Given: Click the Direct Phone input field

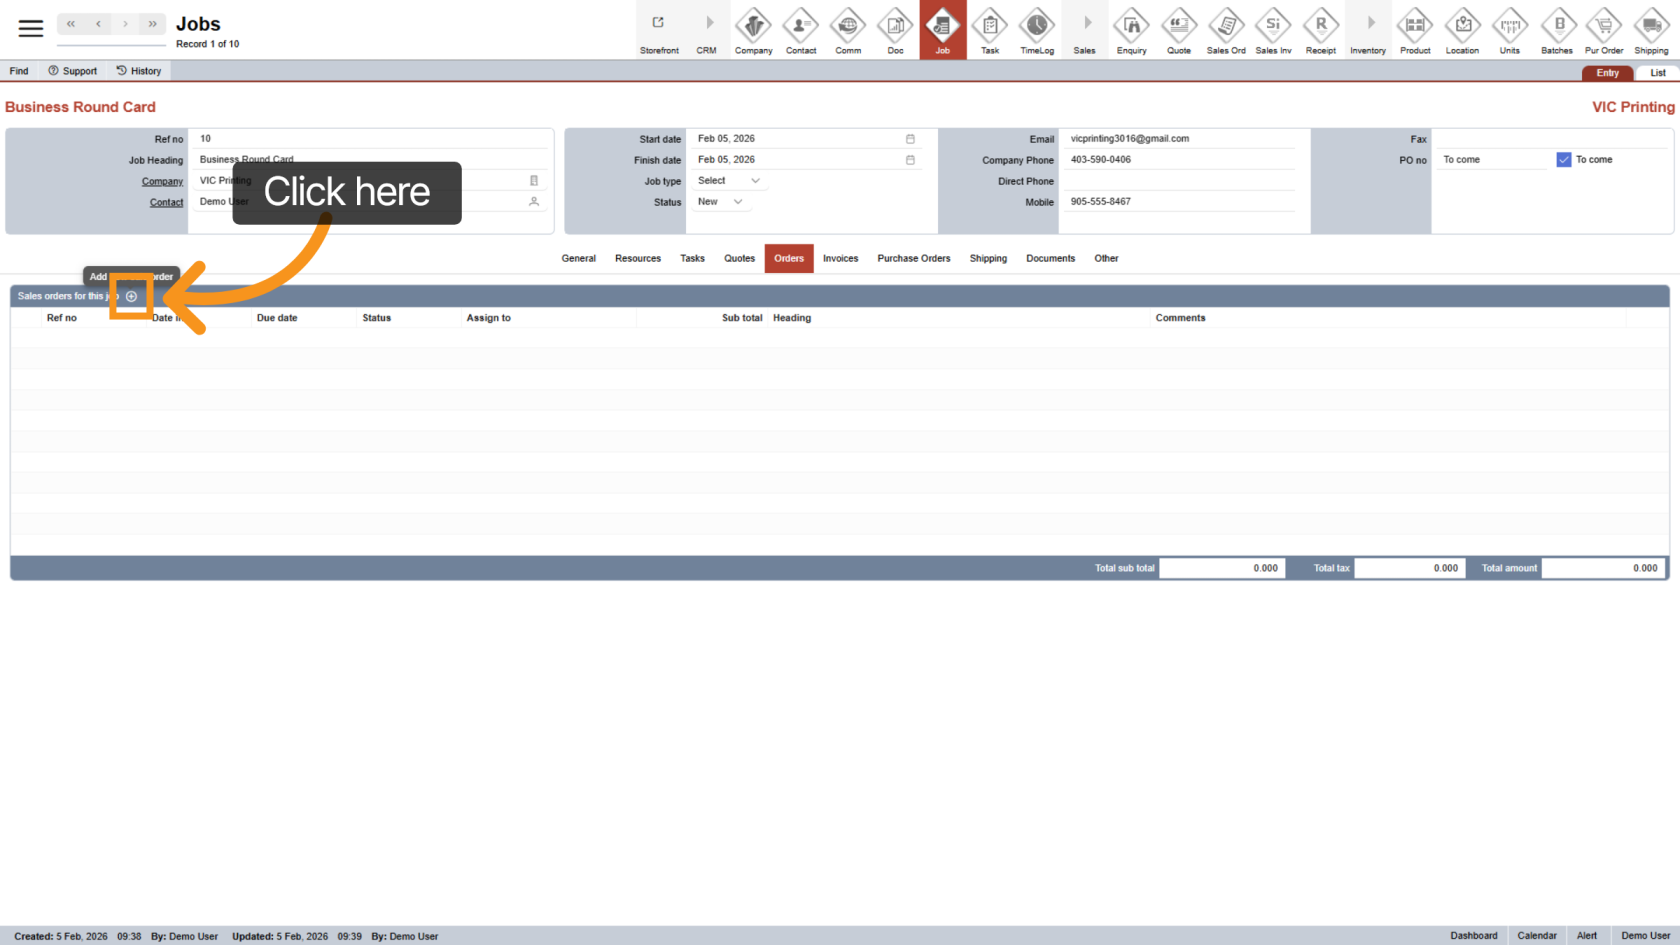Looking at the screenshot, I should point(1178,181).
